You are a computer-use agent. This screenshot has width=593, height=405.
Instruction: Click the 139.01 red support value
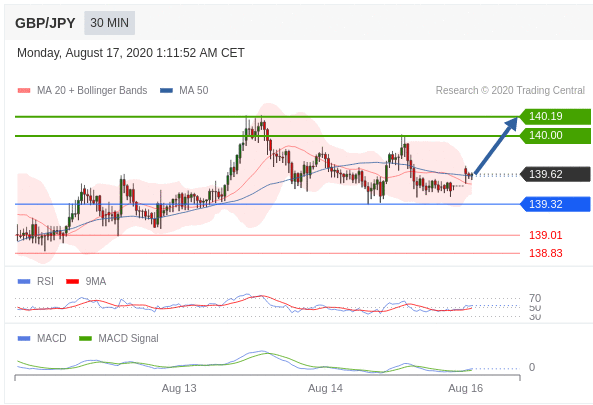545,235
